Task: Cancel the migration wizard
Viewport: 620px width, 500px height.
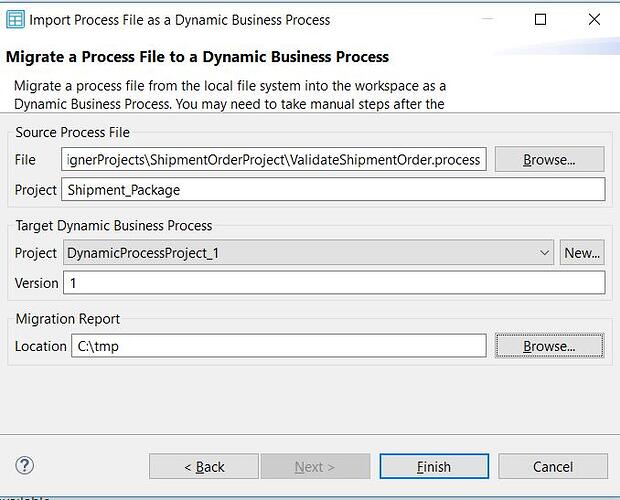Action: [x=552, y=466]
